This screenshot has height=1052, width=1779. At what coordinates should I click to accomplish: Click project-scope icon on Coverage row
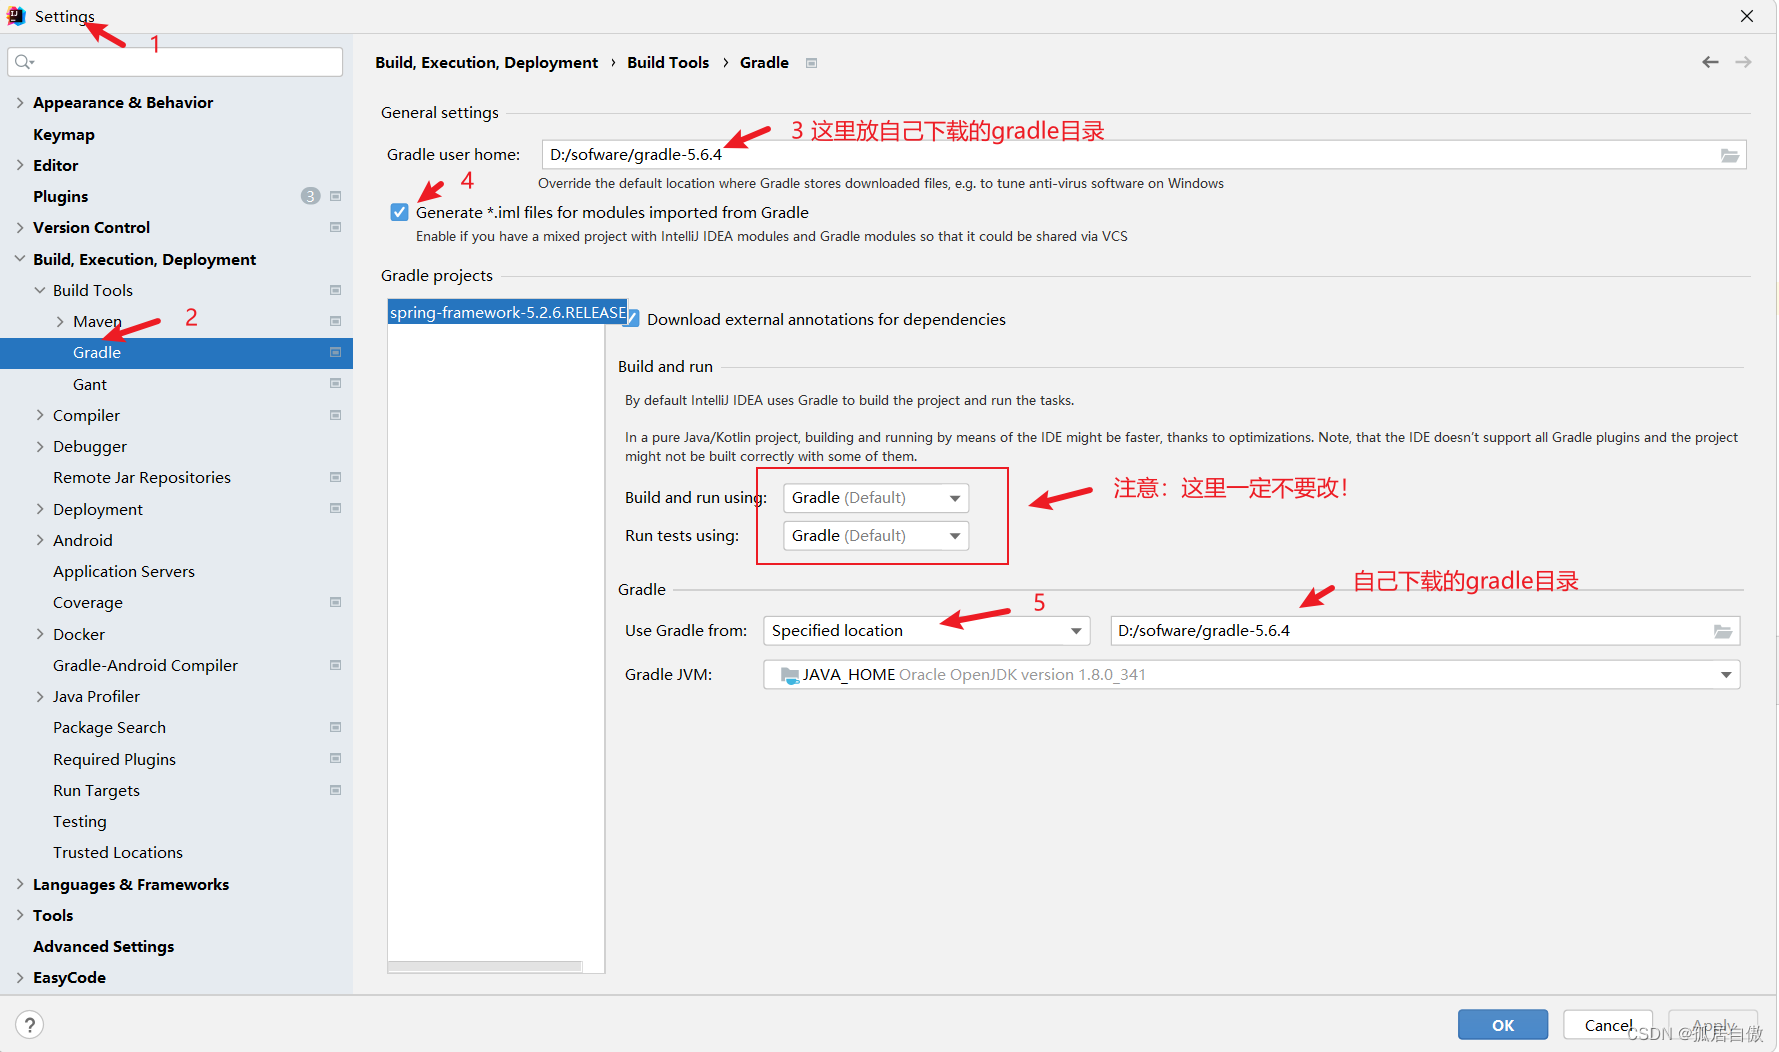336,602
